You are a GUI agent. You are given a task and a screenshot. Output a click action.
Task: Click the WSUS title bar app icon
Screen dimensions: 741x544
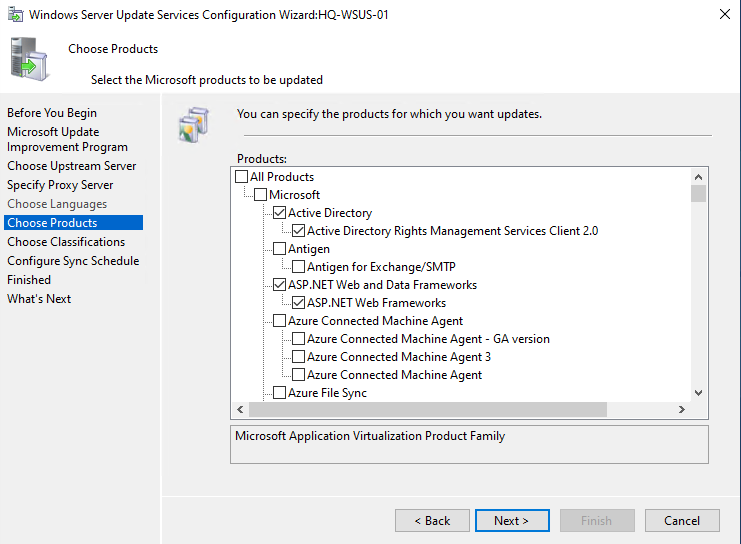[x=13, y=14]
